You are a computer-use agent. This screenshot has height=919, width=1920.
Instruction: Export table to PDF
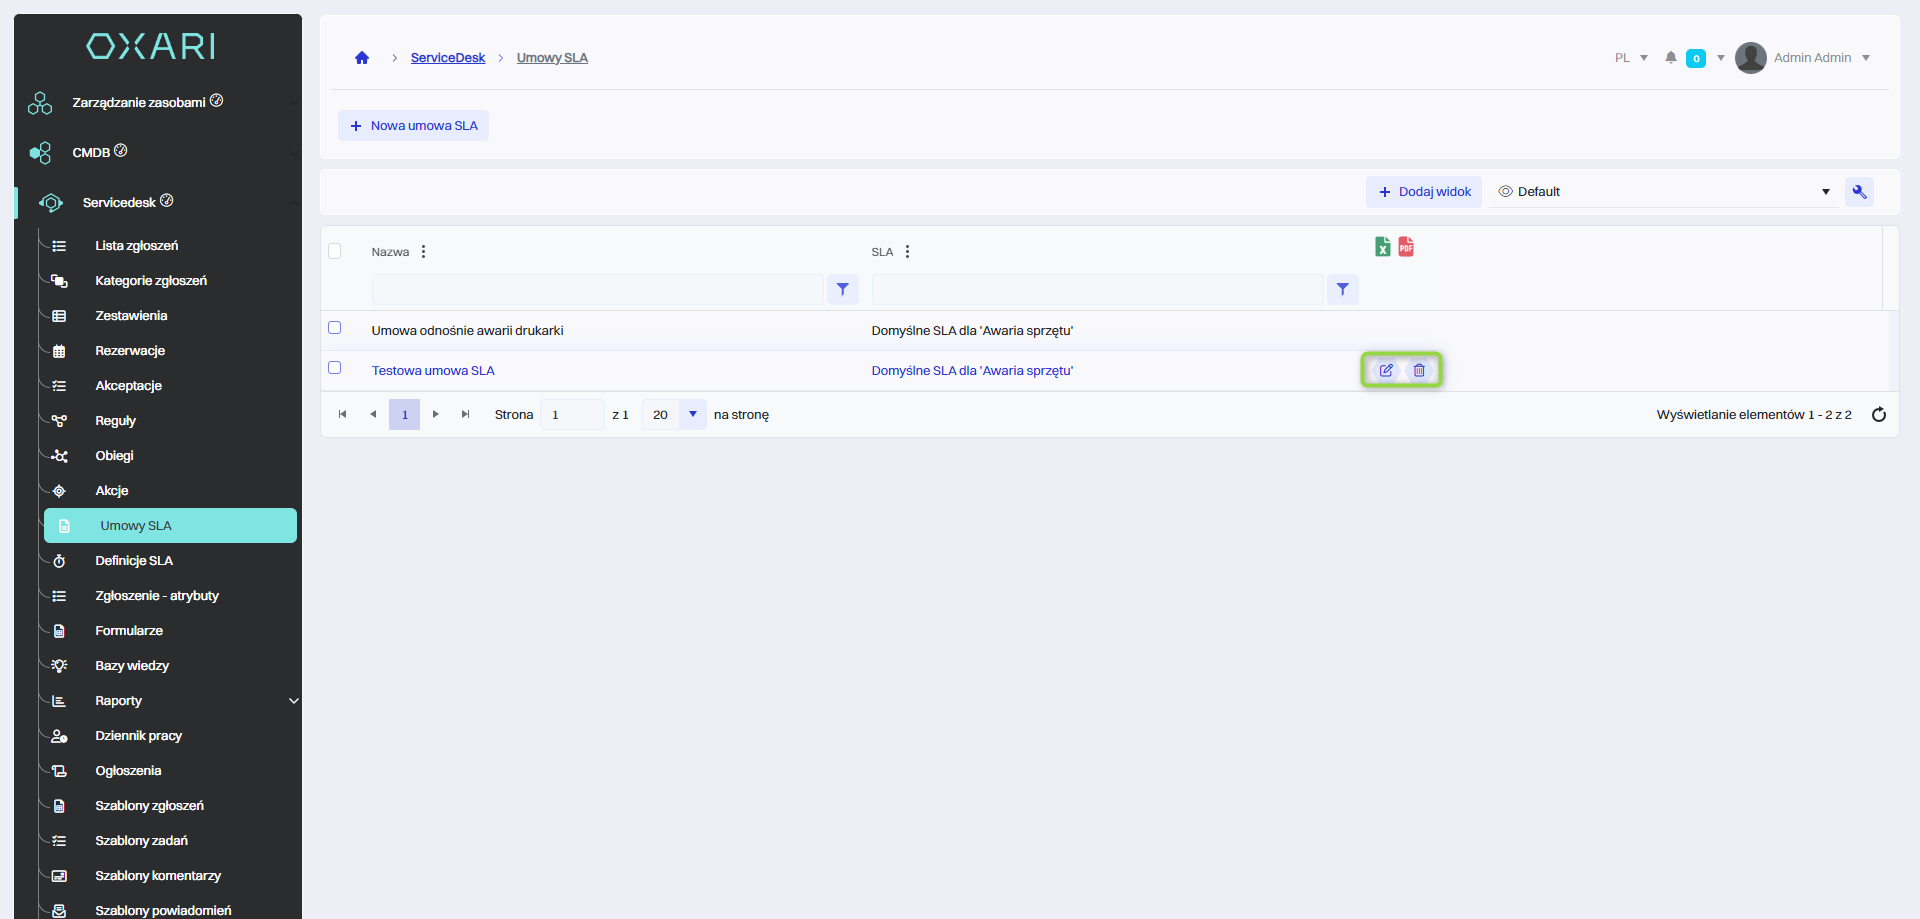click(1406, 247)
